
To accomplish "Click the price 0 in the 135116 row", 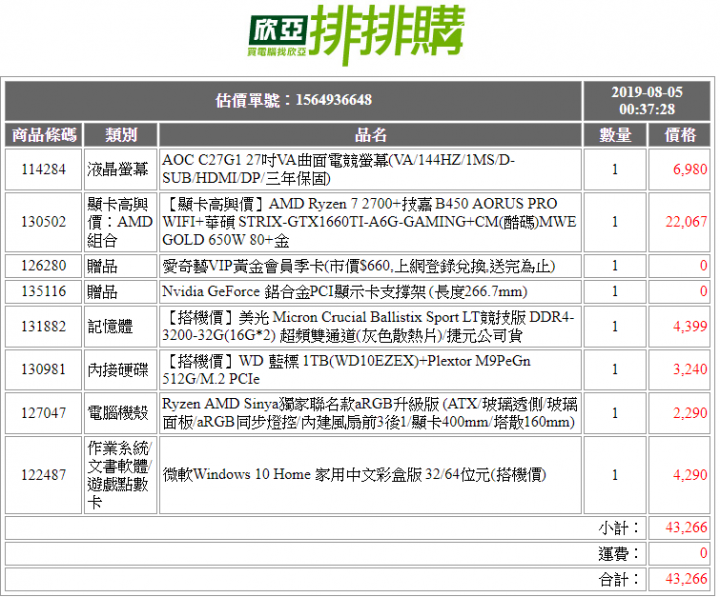I will point(703,292).
